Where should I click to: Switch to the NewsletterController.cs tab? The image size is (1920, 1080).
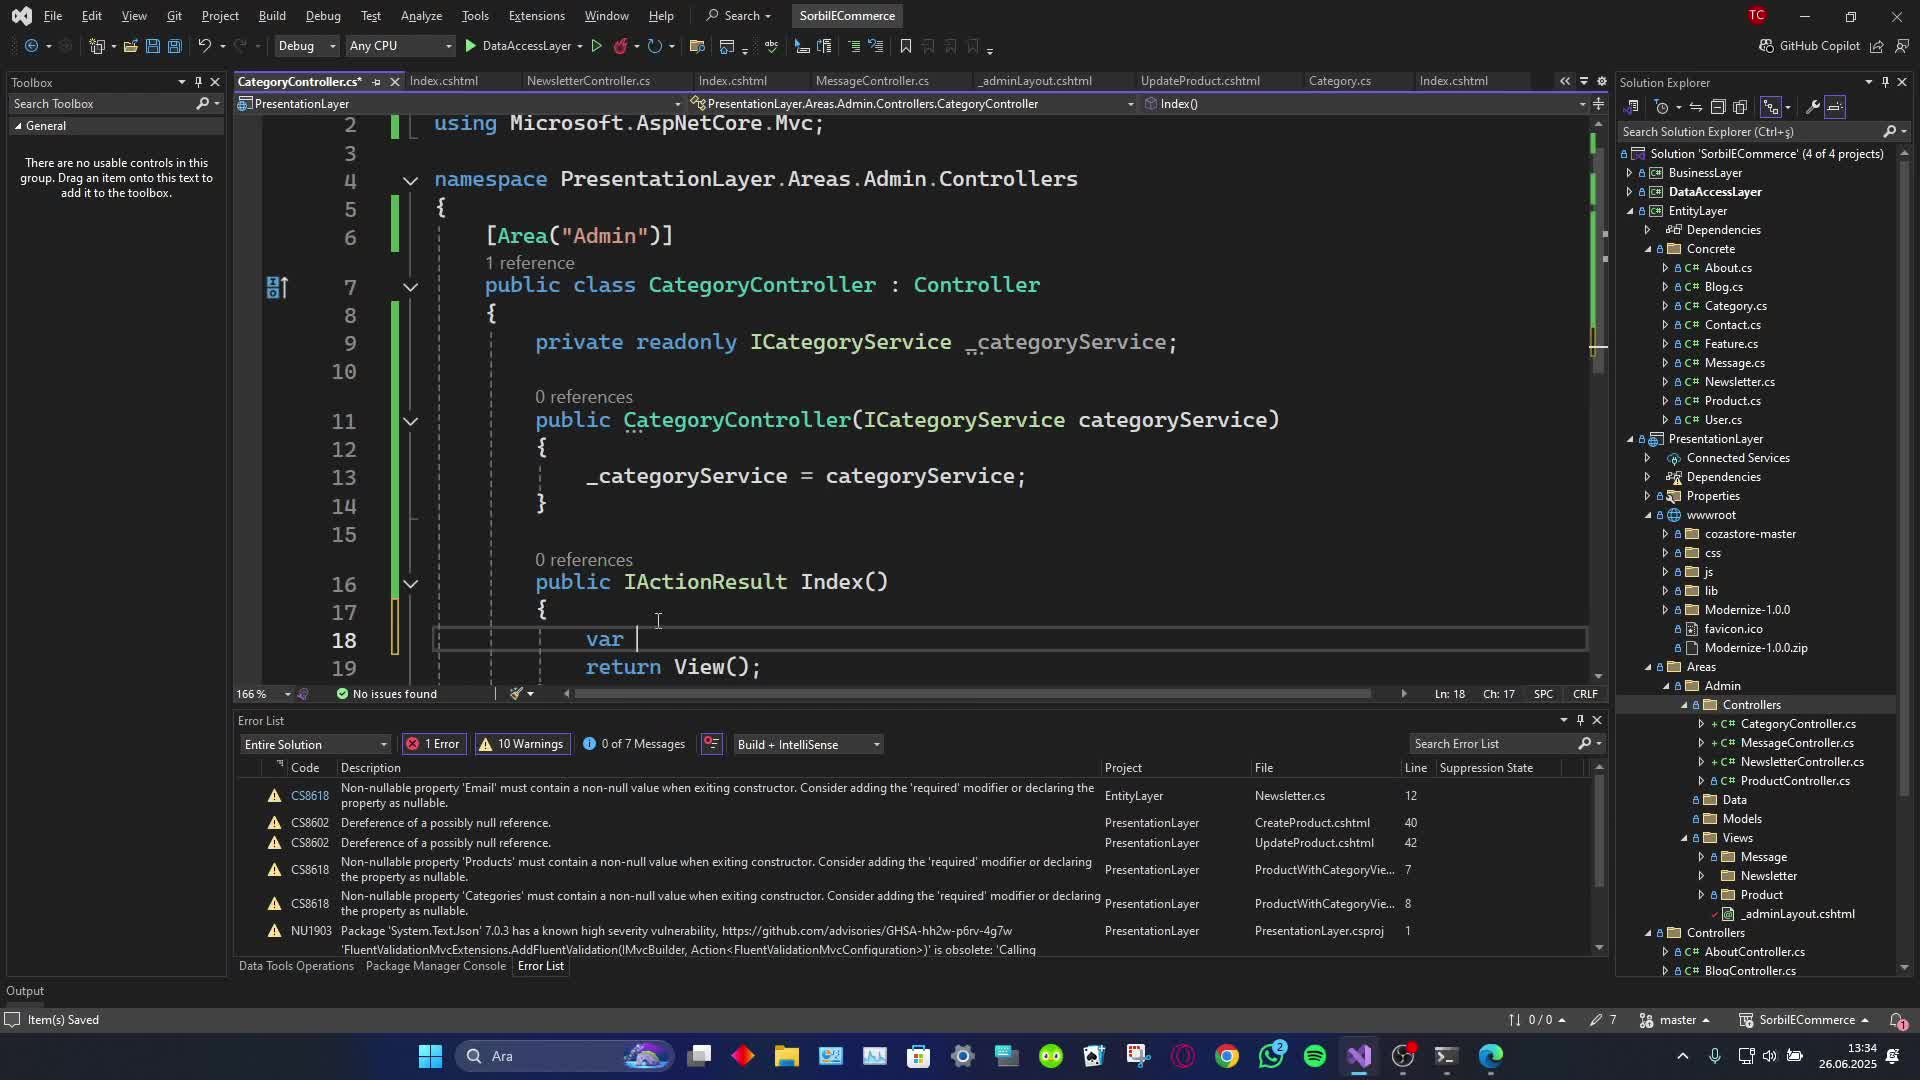(588, 81)
